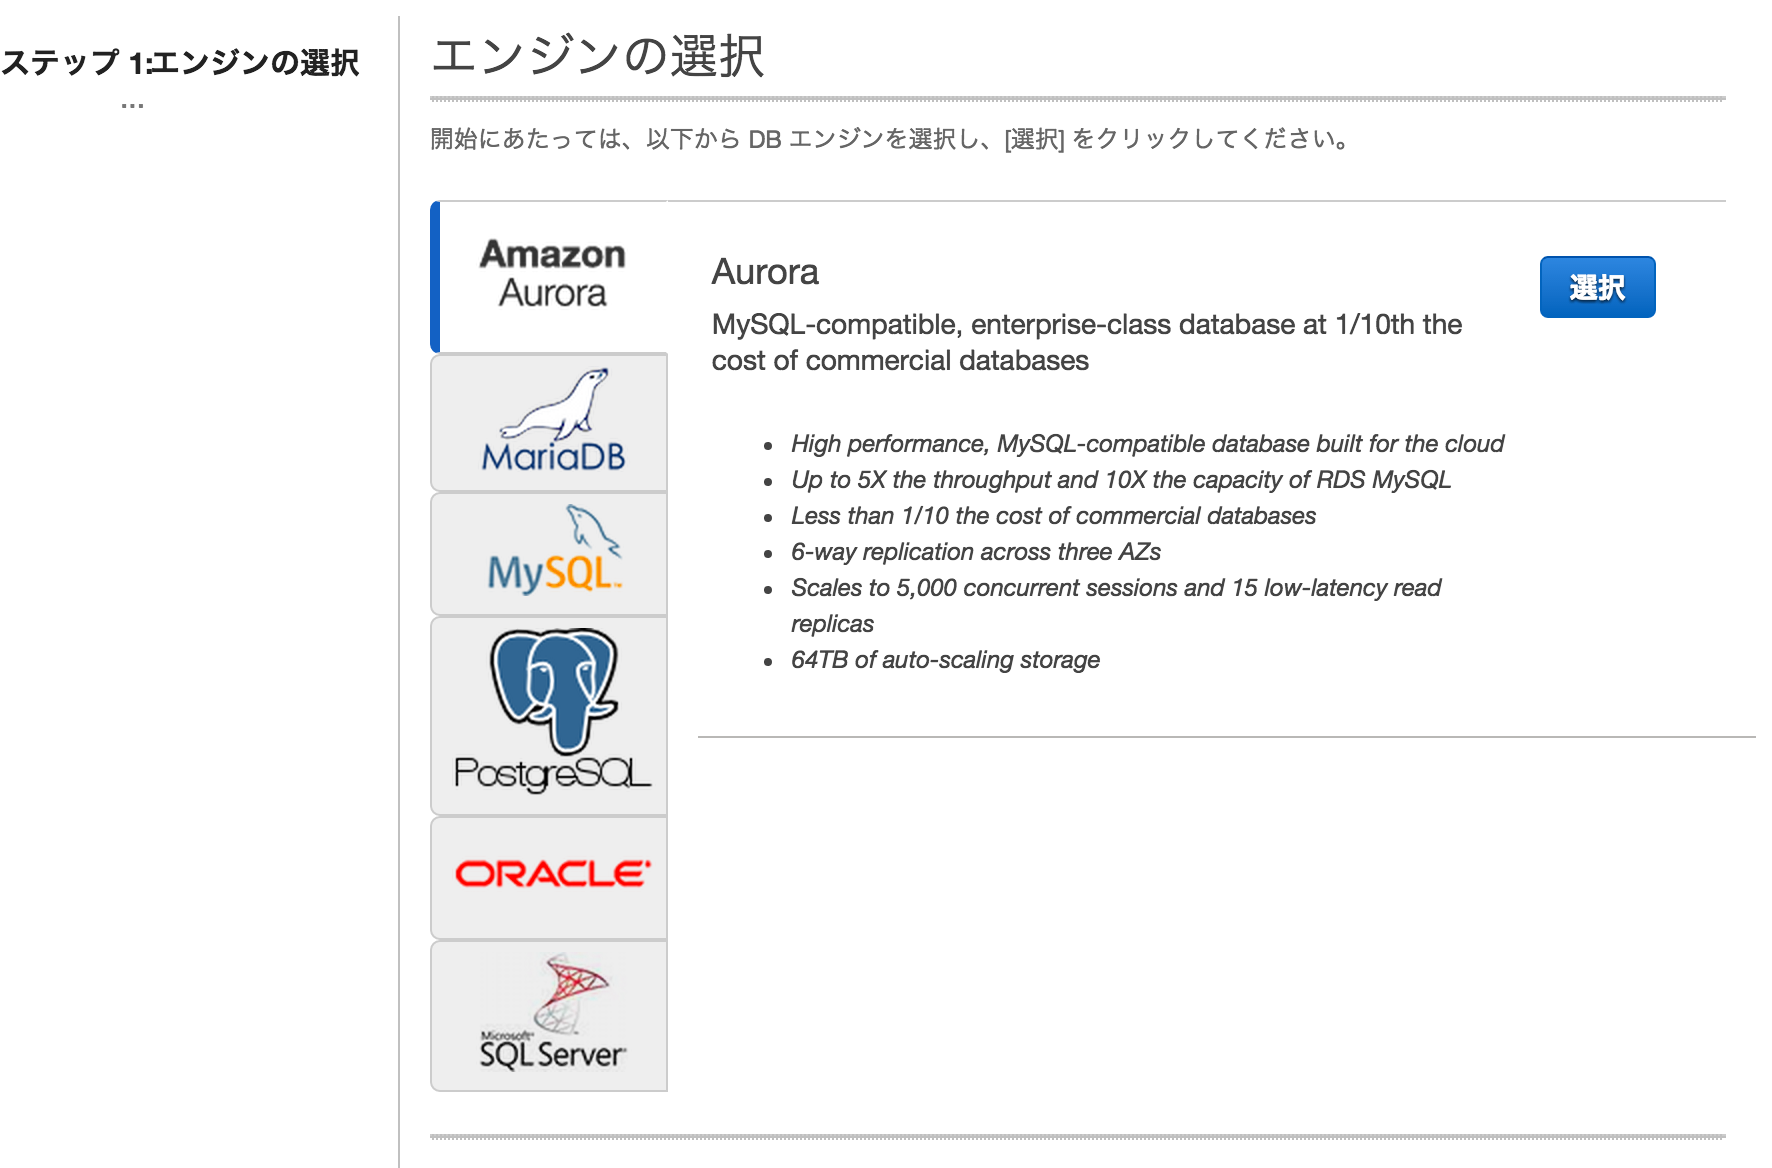Select the Microsoft SQL Server icon
Image resolution: width=1772 pixels, height=1168 pixels.
(549, 1015)
